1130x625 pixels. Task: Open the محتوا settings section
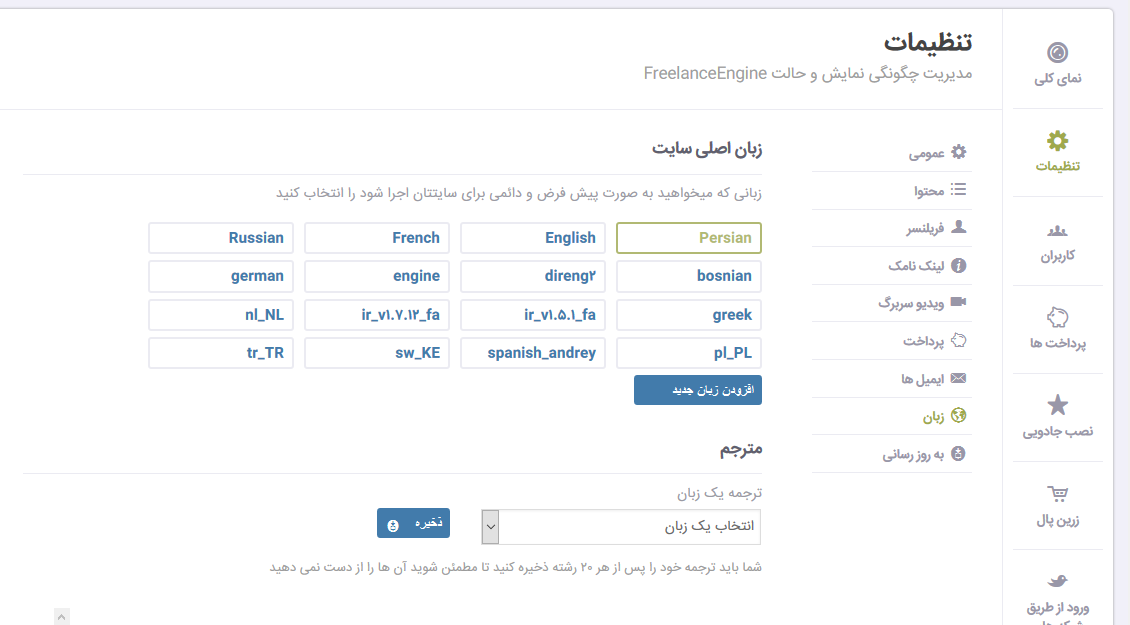click(x=891, y=190)
